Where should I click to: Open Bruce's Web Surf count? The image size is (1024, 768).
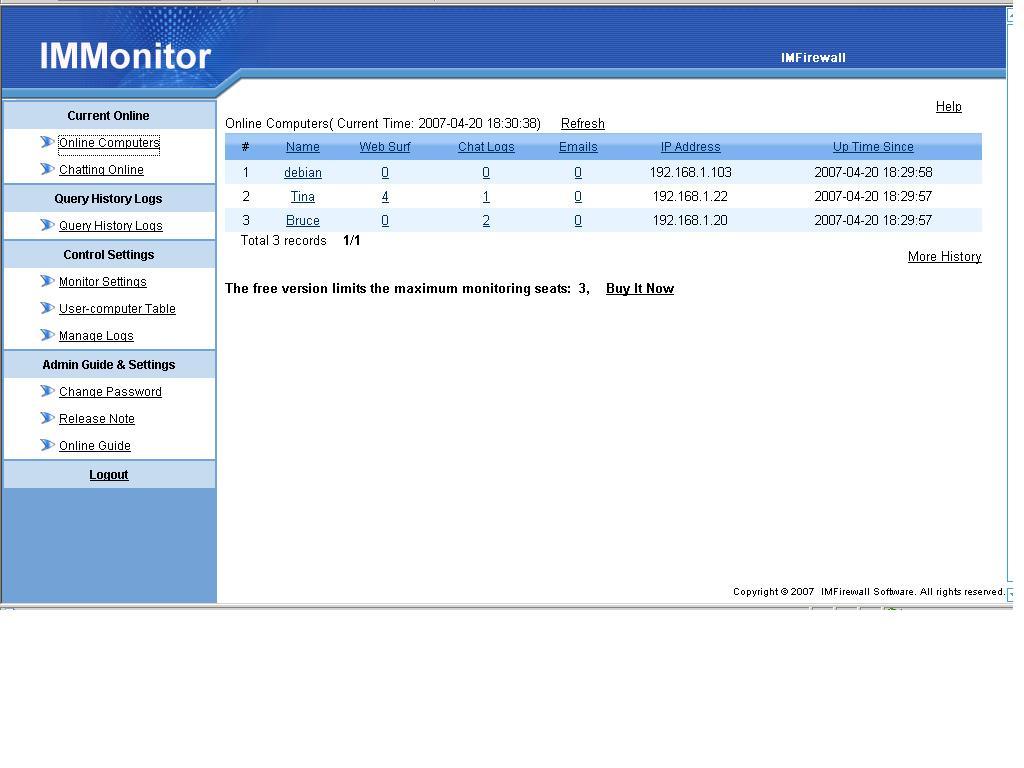[x=385, y=221]
